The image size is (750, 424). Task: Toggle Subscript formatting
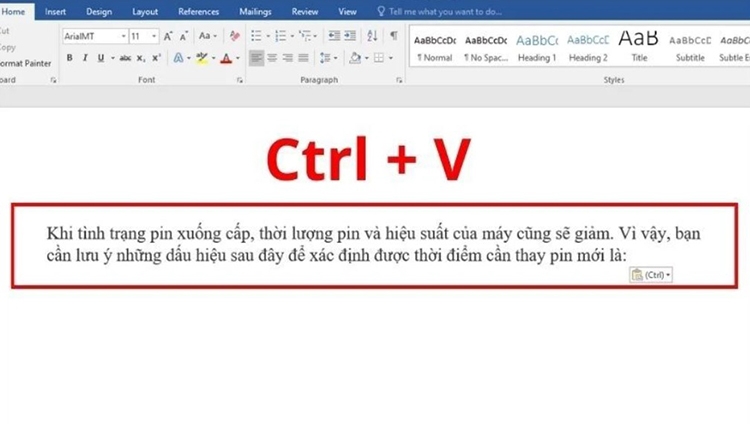(x=141, y=58)
